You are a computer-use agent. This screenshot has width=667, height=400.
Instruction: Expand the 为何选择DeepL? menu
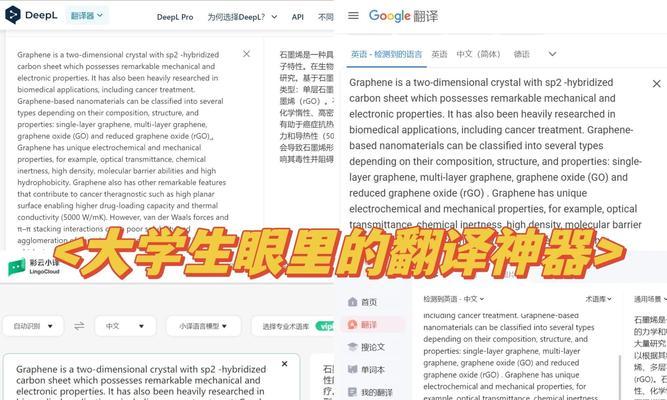pyautogui.click(x=242, y=17)
